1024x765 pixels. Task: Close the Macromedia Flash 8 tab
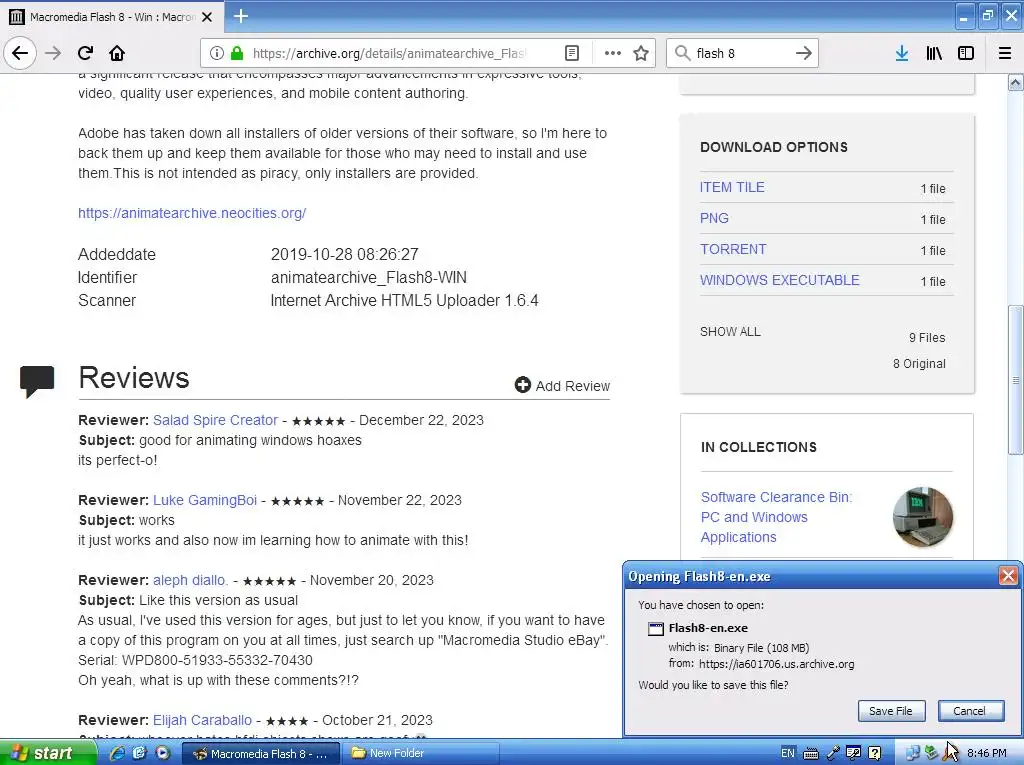[207, 17]
